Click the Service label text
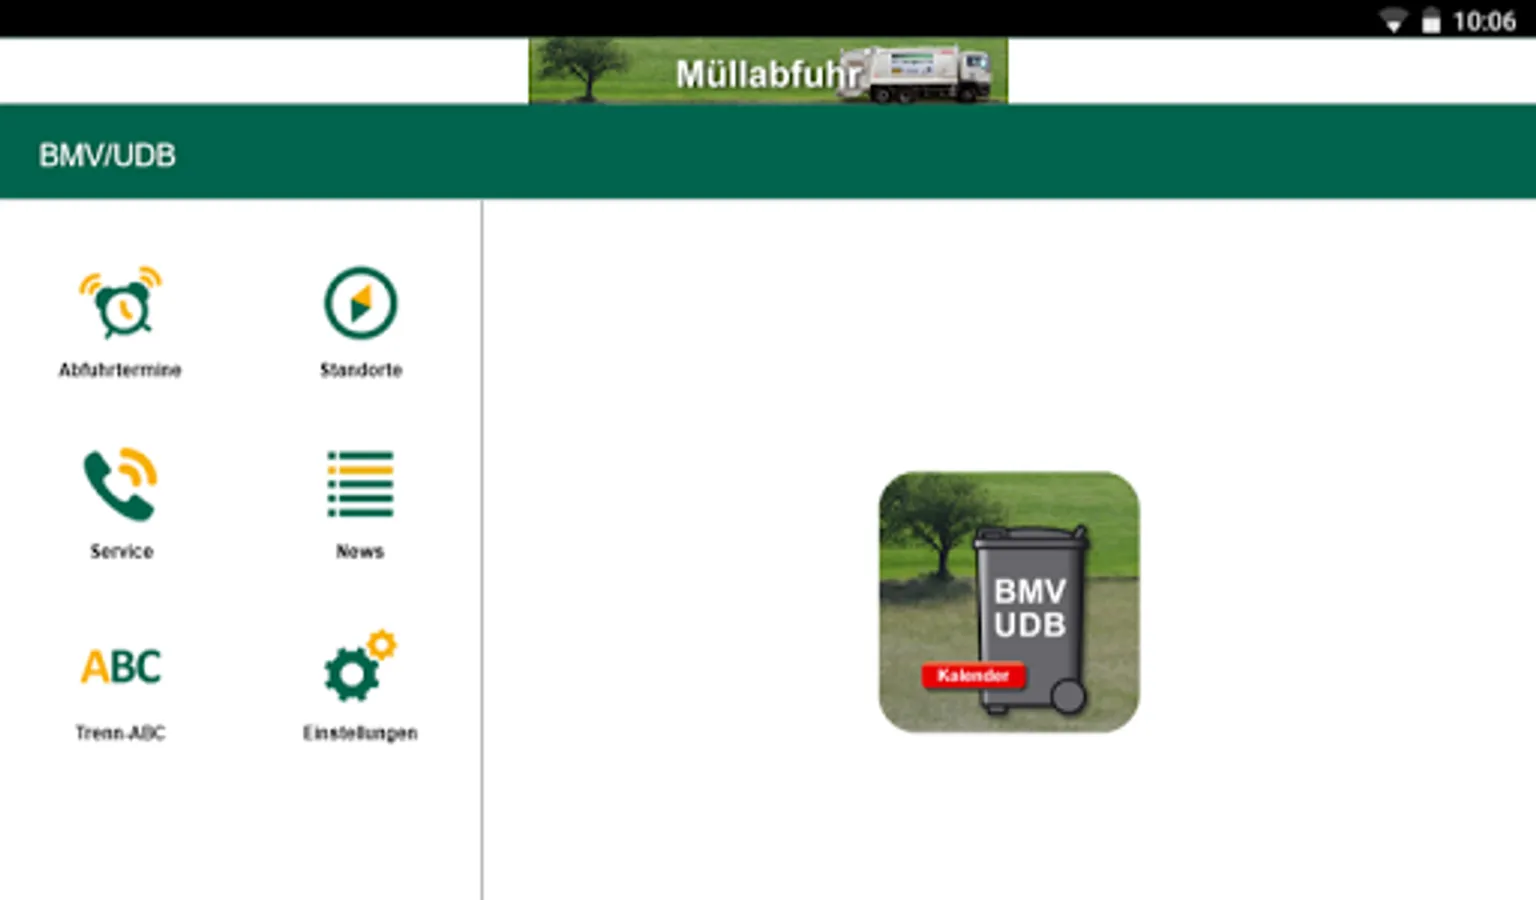The image size is (1536, 900). [122, 551]
